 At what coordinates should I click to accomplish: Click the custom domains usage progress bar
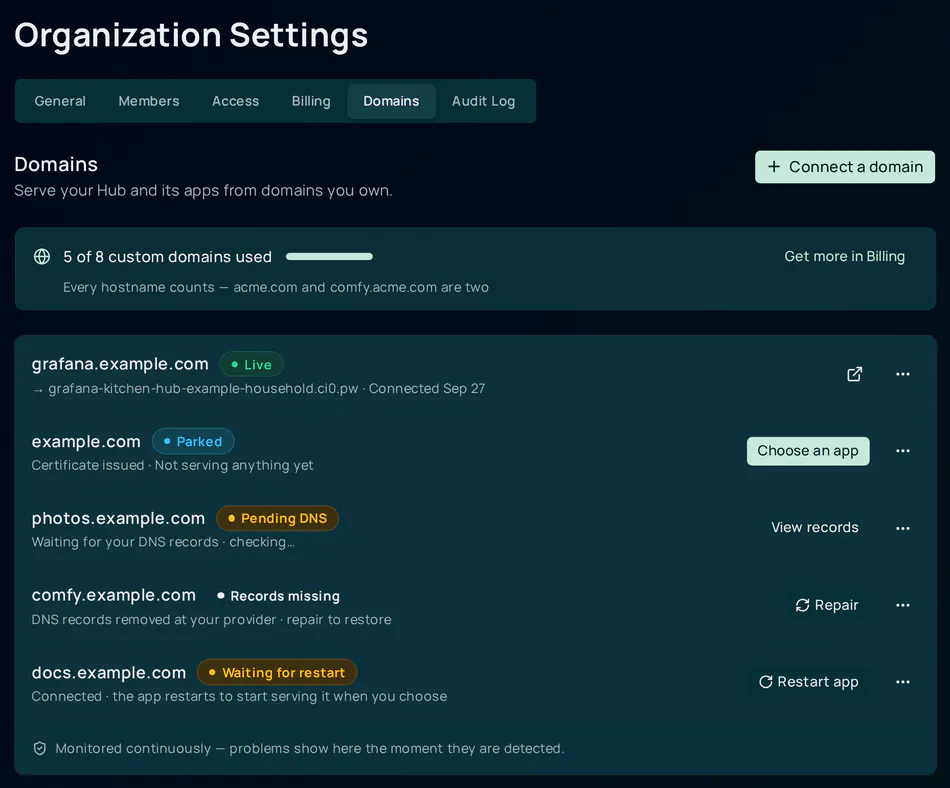click(x=329, y=257)
